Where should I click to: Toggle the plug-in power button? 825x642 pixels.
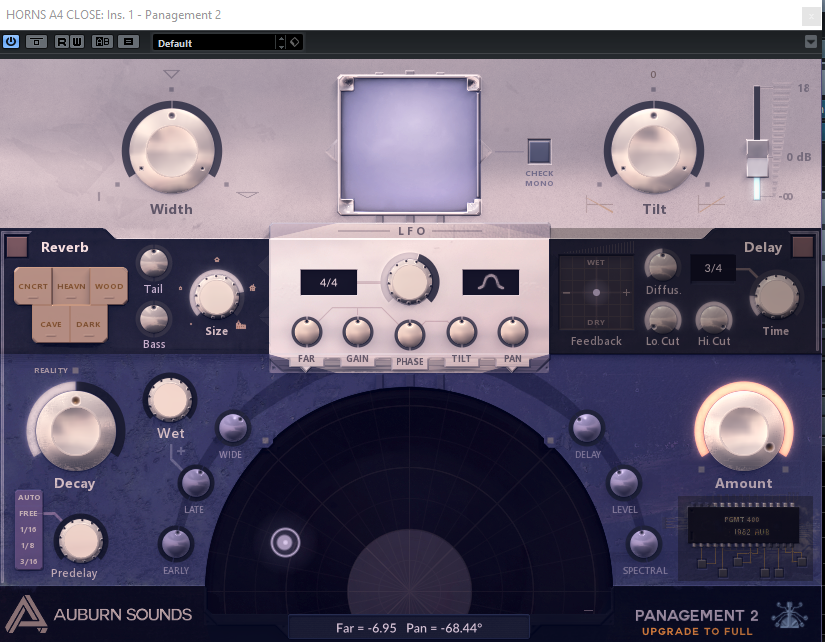[11, 42]
